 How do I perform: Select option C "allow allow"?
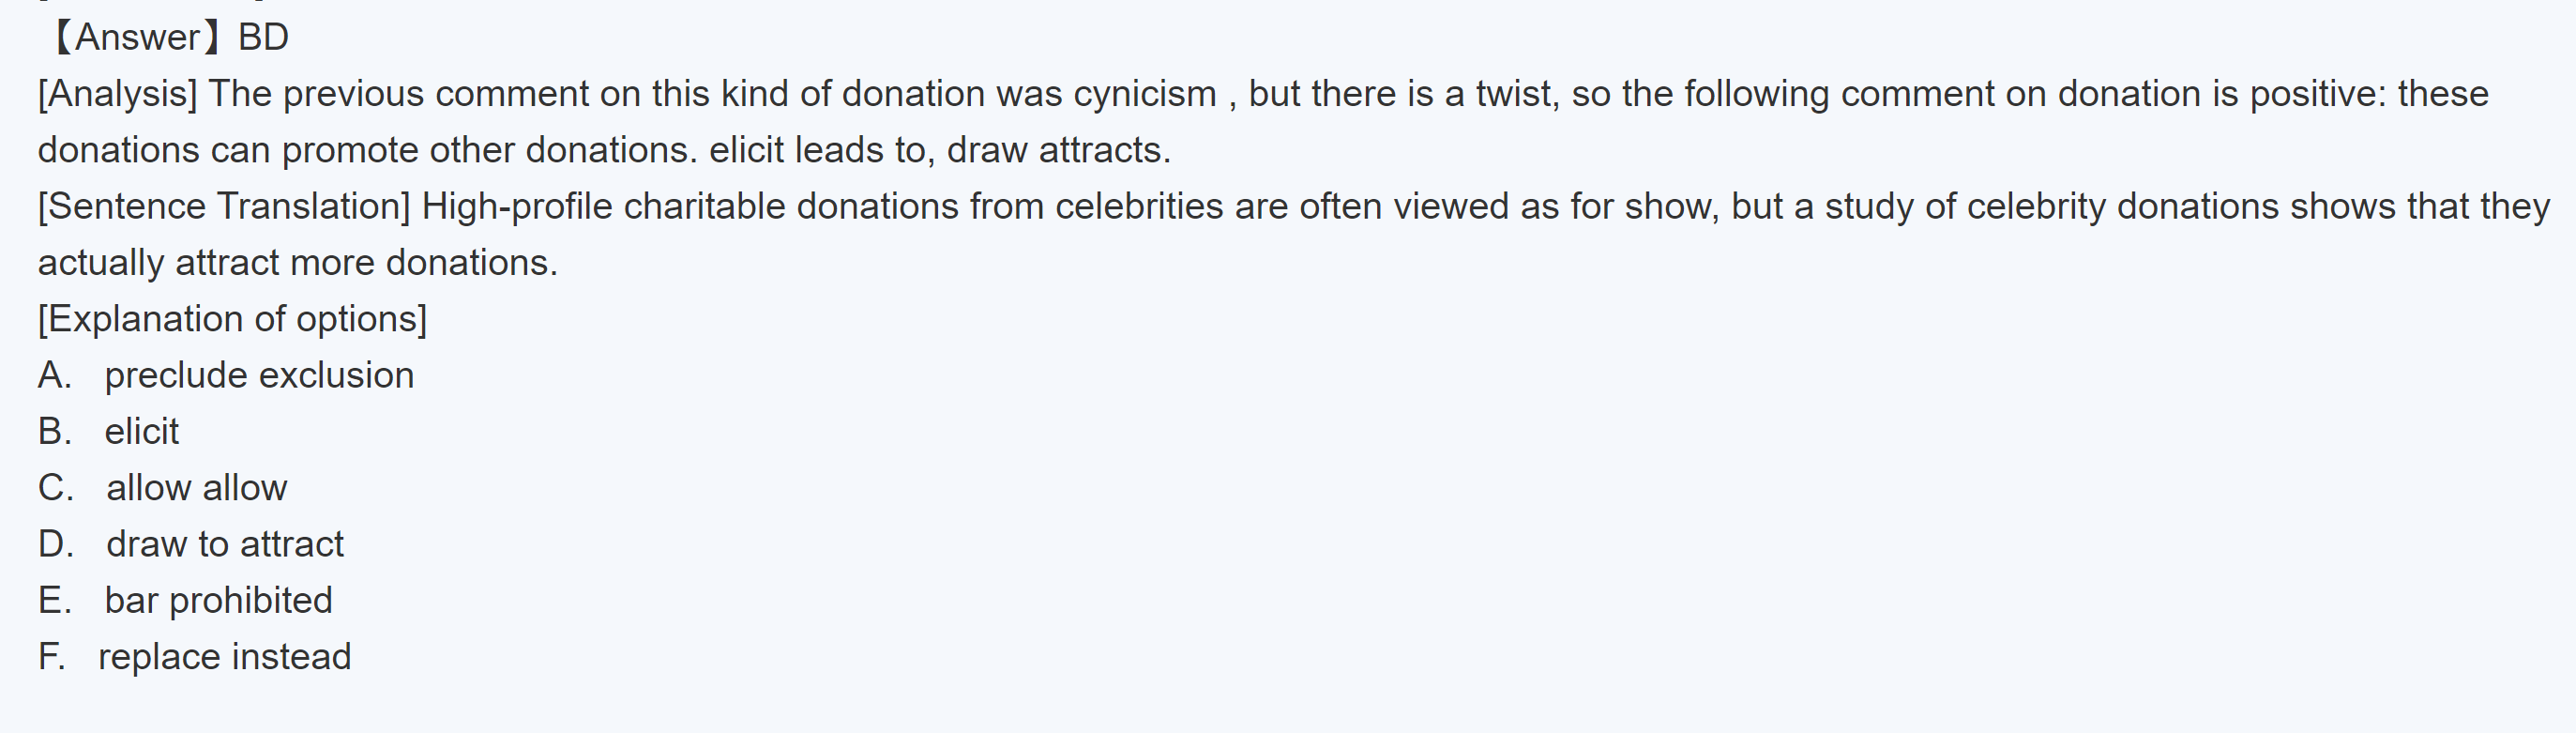point(196,488)
